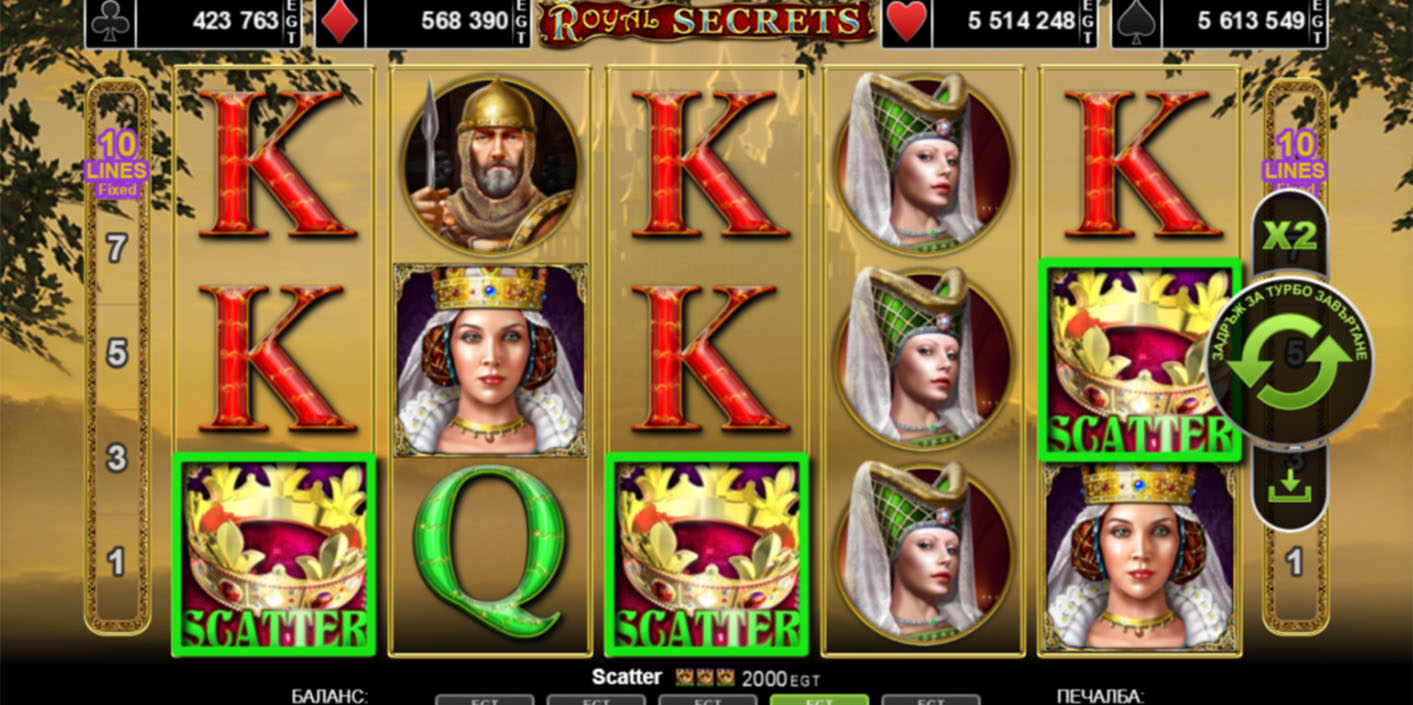
Task: Select the first grey bet button
Action: (x=485, y=699)
